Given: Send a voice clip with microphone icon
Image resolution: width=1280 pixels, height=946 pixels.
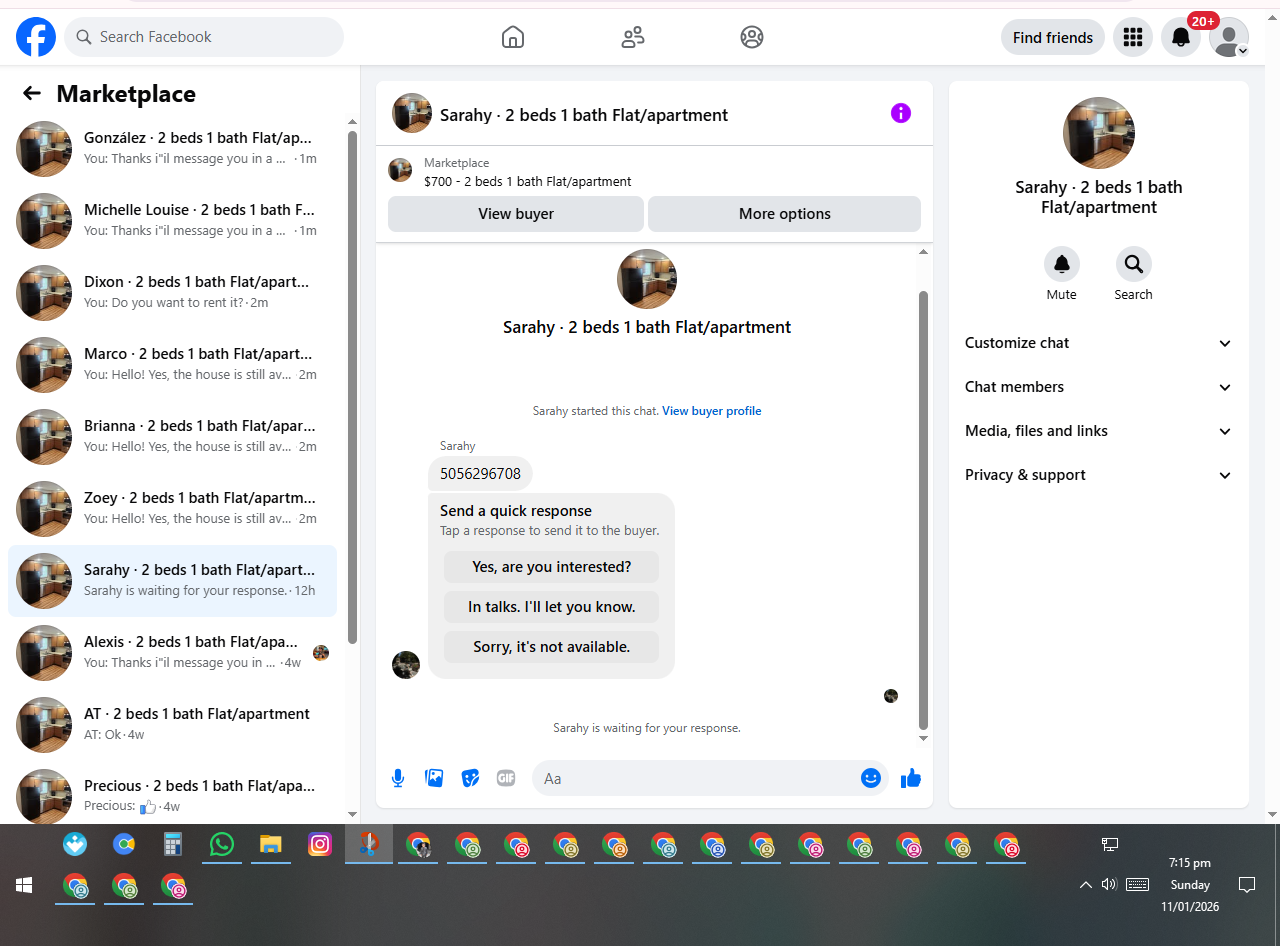Looking at the screenshot, I should tap(398, 778).
